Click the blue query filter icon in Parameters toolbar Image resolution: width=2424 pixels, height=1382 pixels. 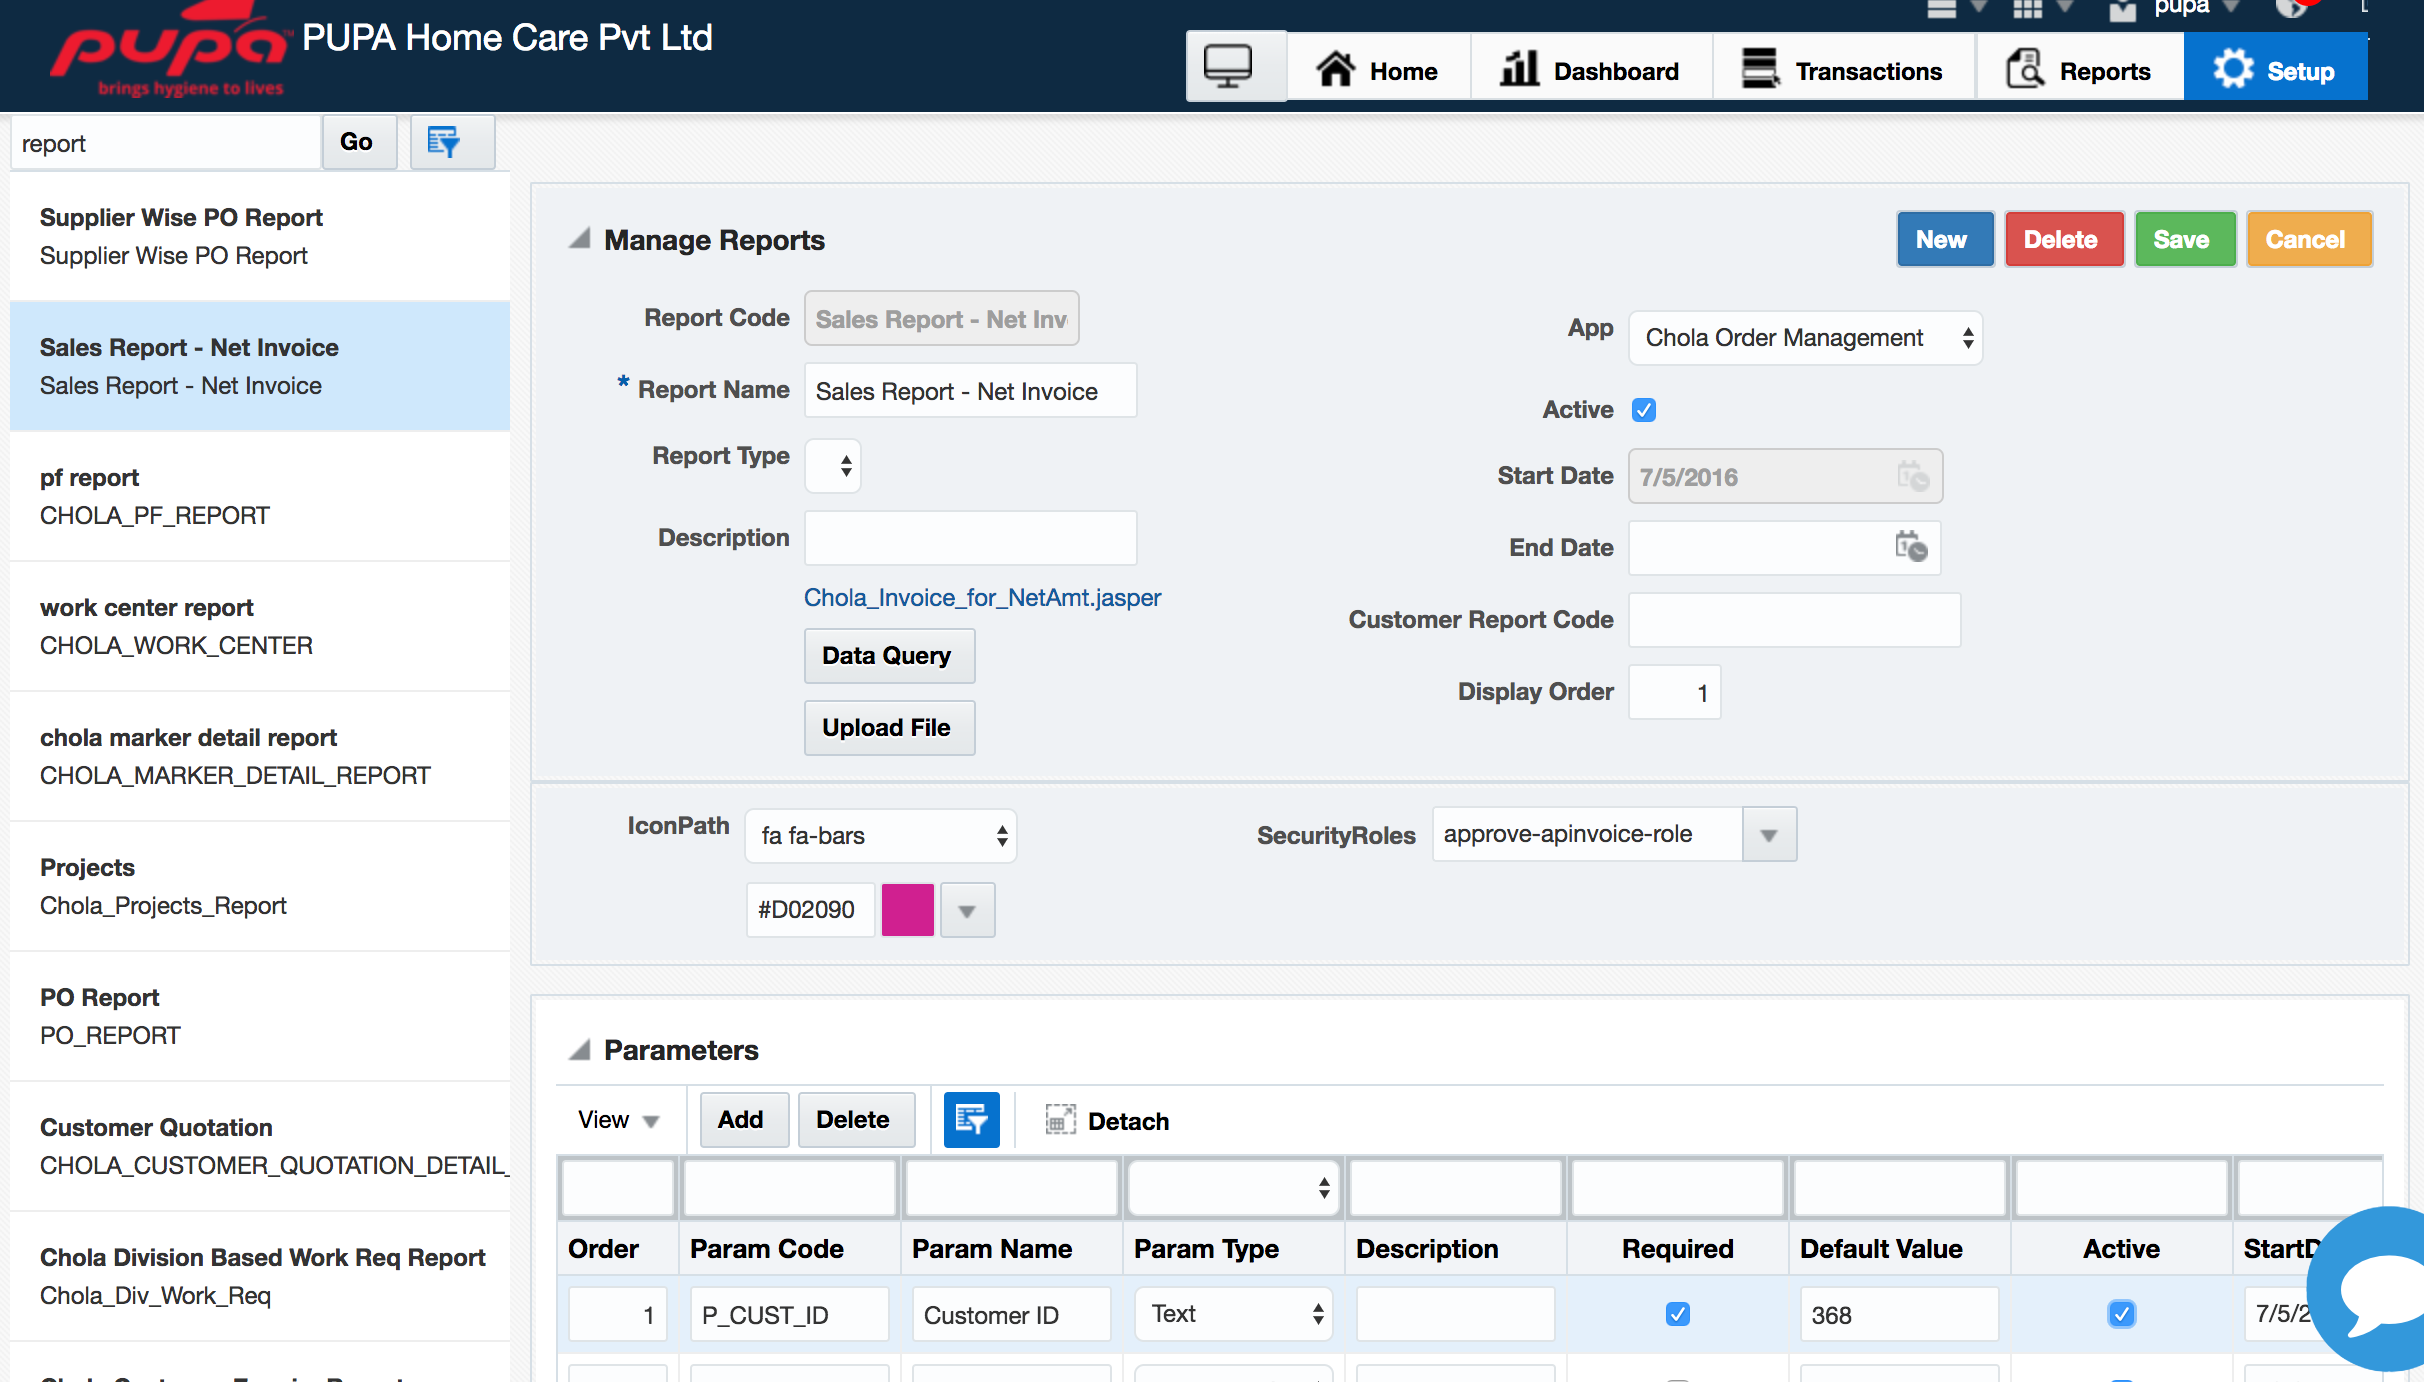pos(971,1119)
